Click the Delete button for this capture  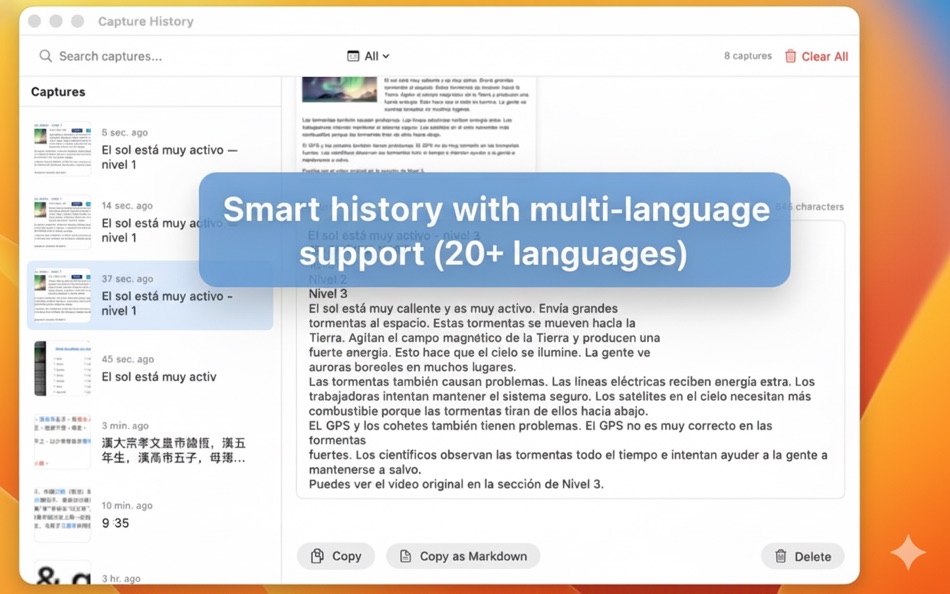pyautogui.click(x=803, y=555)
